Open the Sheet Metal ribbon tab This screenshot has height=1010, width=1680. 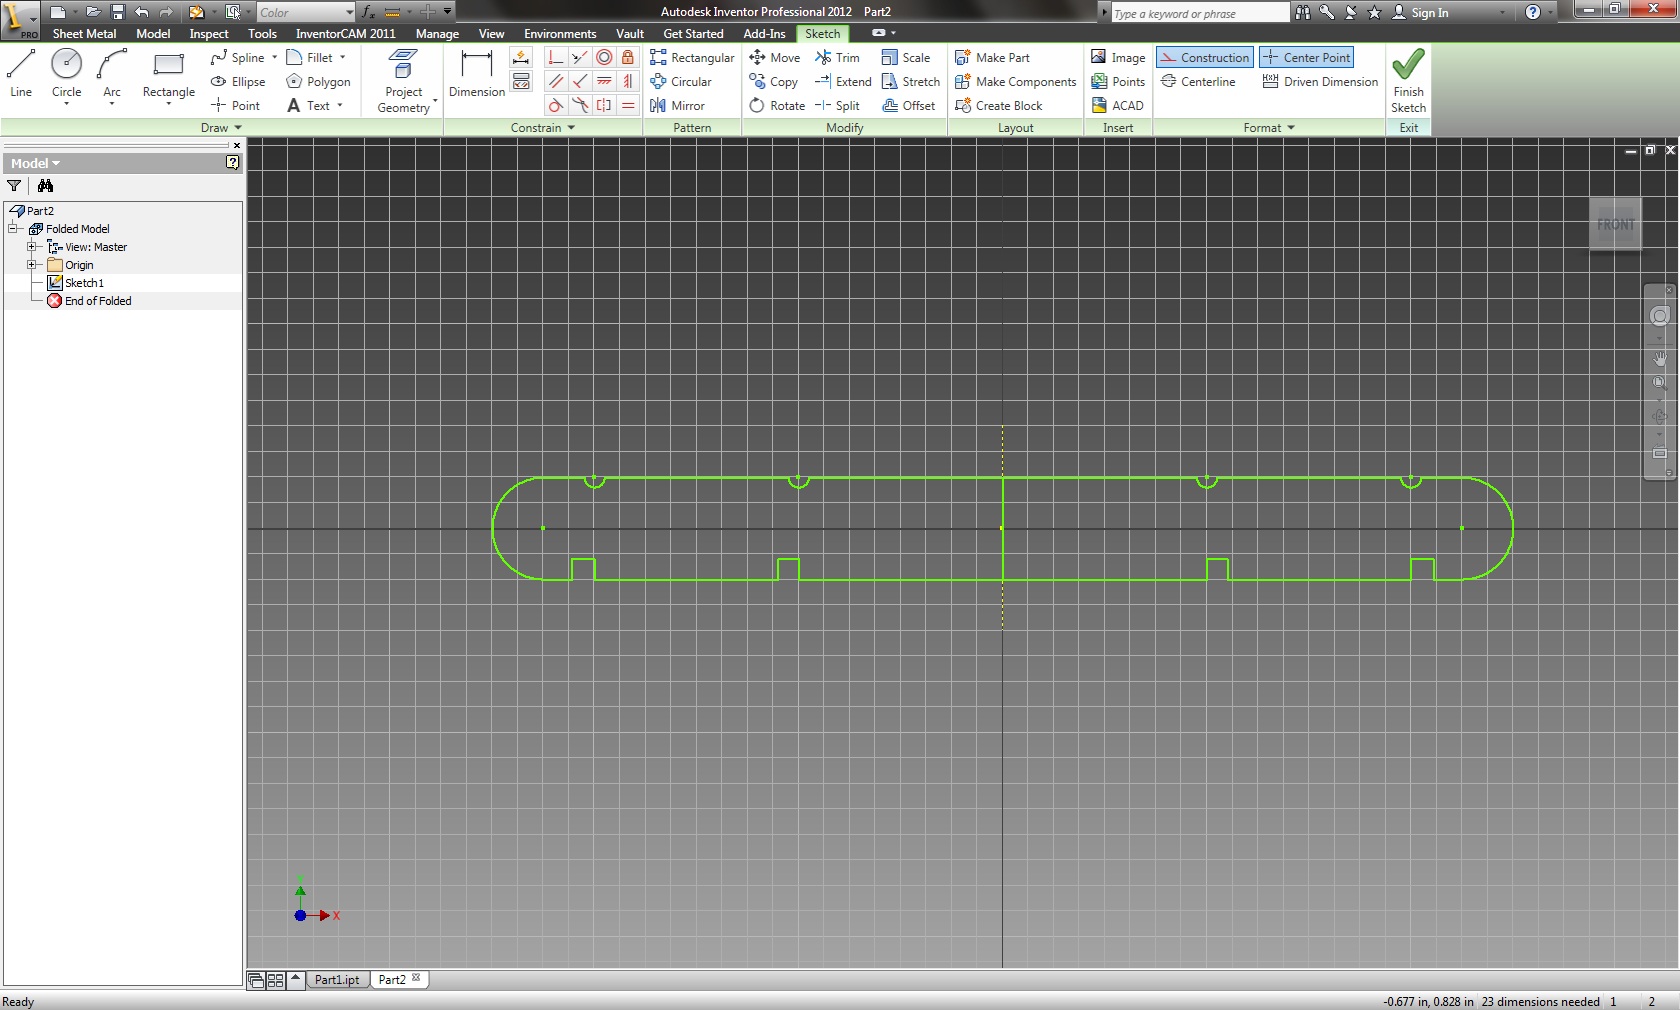84,34
